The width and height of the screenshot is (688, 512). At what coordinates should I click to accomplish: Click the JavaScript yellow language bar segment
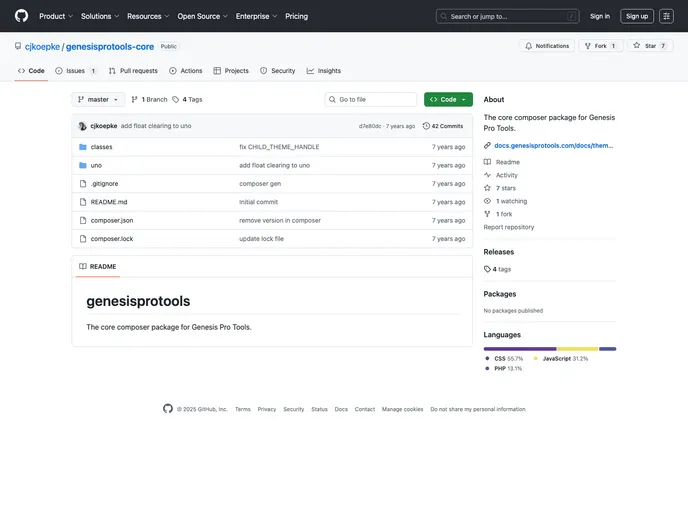point(577,349)
